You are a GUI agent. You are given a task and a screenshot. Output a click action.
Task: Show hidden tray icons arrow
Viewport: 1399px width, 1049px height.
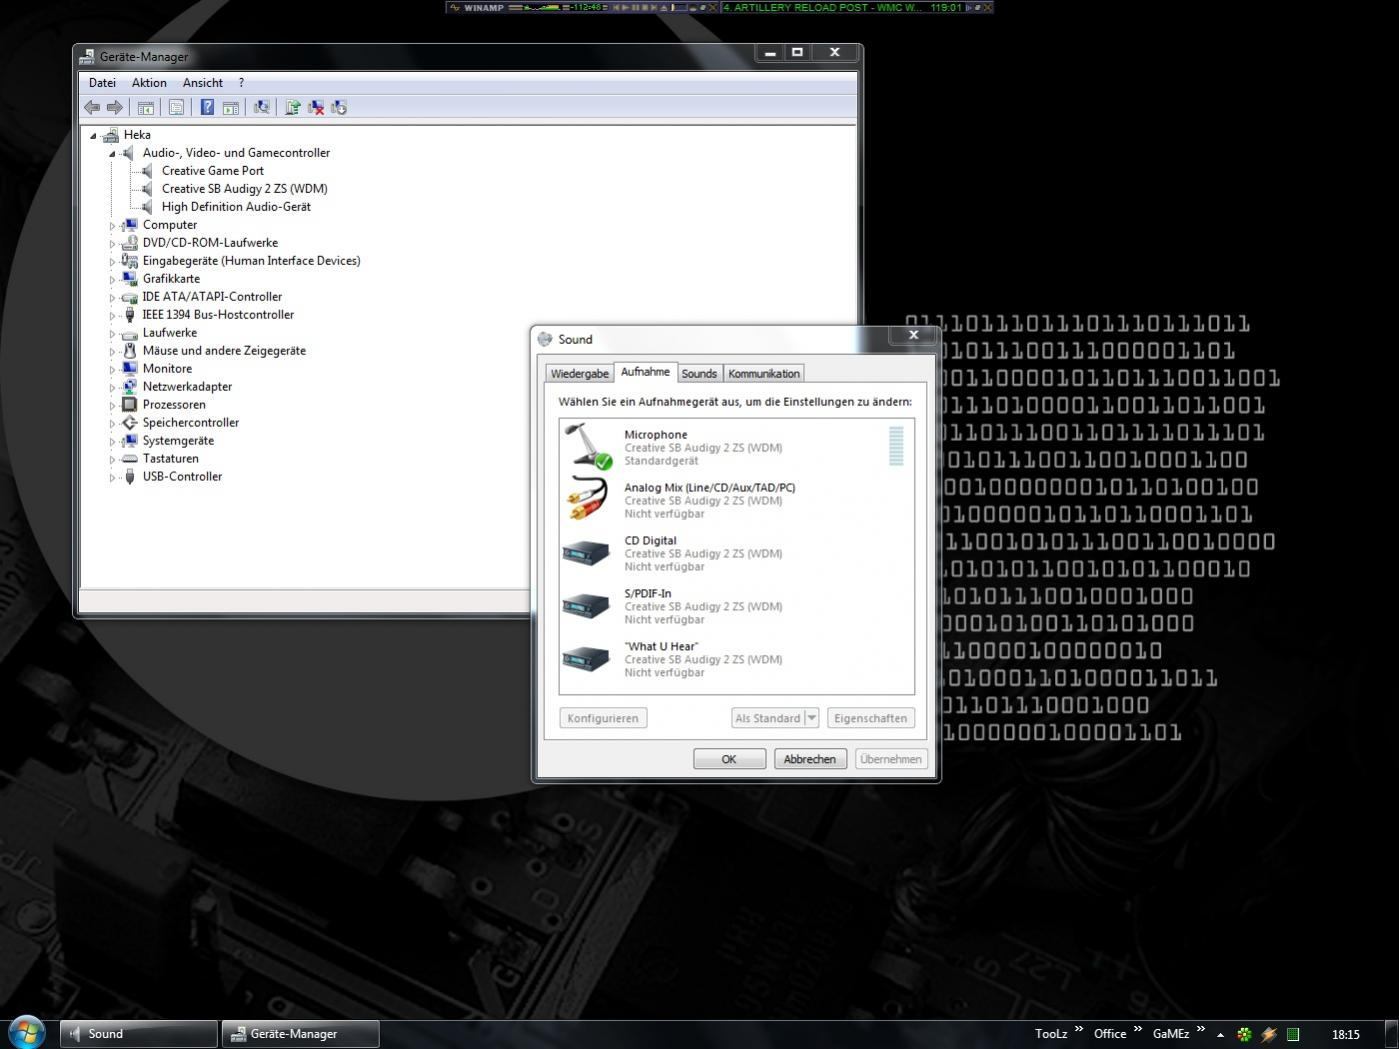point(1220,1035)
